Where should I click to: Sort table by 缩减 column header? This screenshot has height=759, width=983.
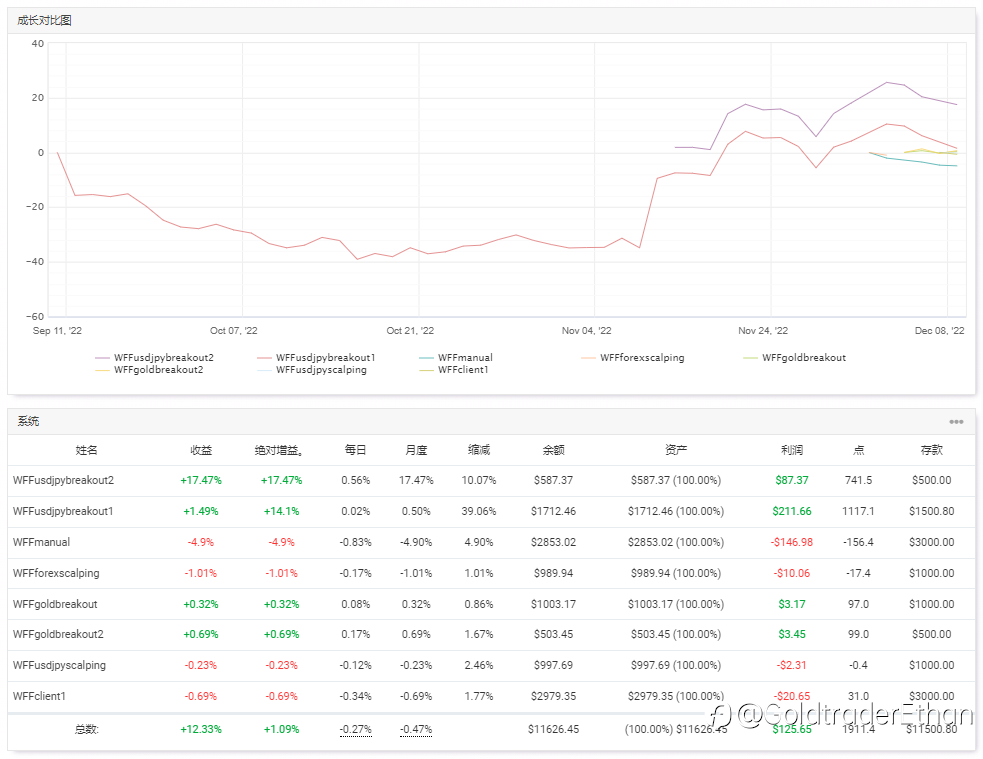pyautogui.click(x=479, y=450)
